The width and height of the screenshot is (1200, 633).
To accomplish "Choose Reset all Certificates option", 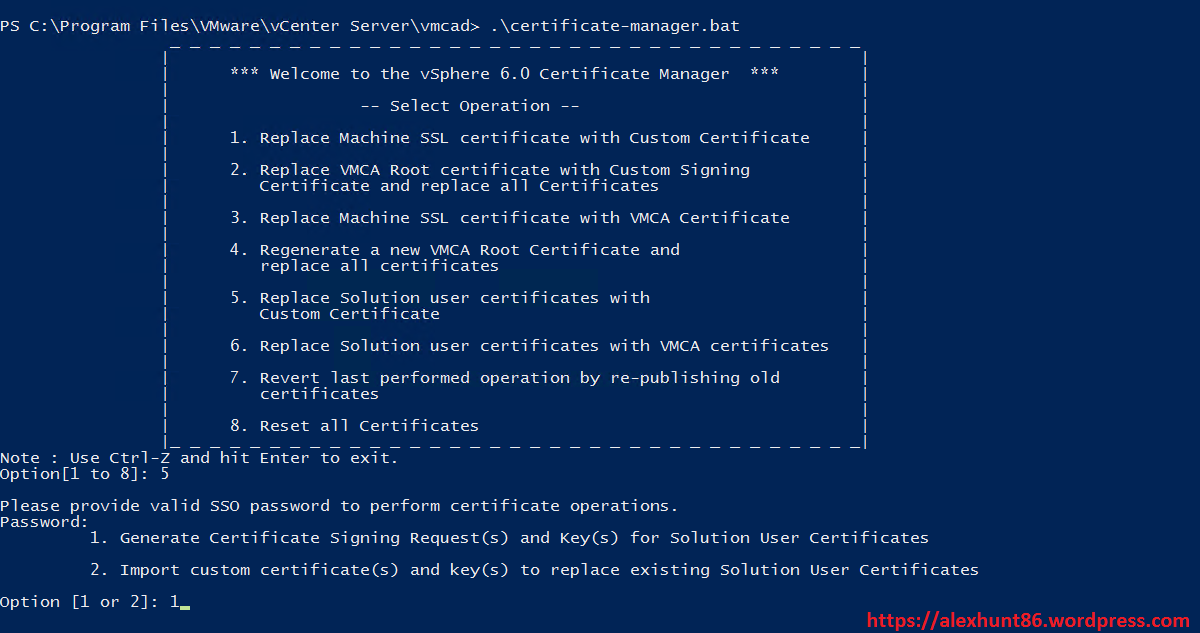I will pos(369,426).
